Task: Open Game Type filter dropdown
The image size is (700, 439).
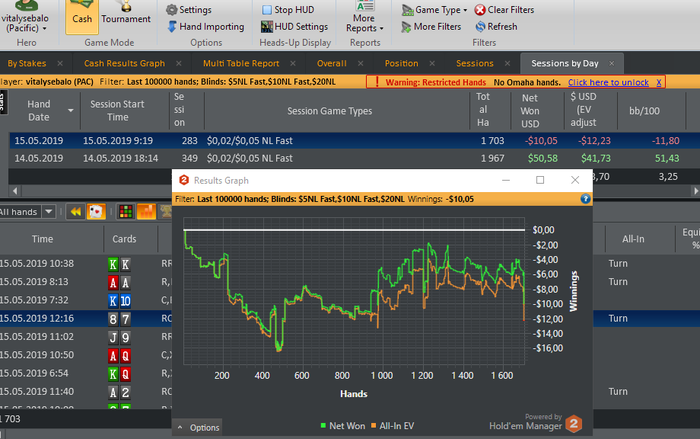Action: click(434, 9)
